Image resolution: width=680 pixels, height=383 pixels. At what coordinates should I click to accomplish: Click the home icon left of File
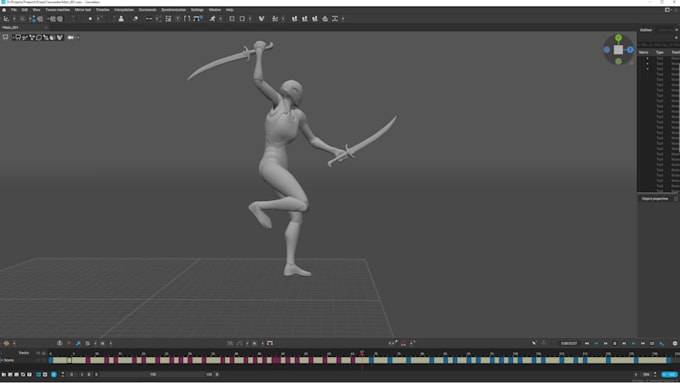pyautogui.click(x=4, y=10)
